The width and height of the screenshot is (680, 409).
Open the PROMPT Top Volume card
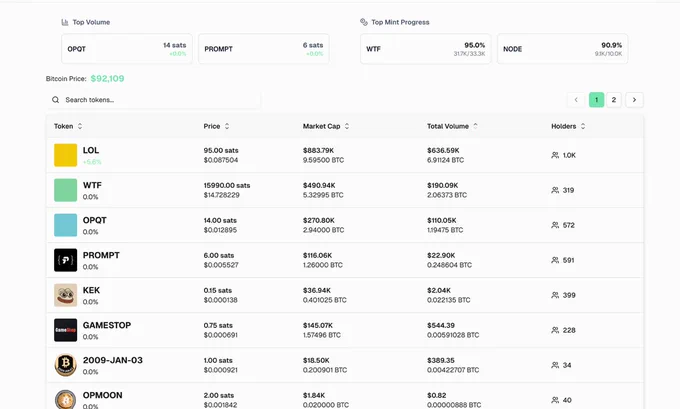click(x=264, y=49)
